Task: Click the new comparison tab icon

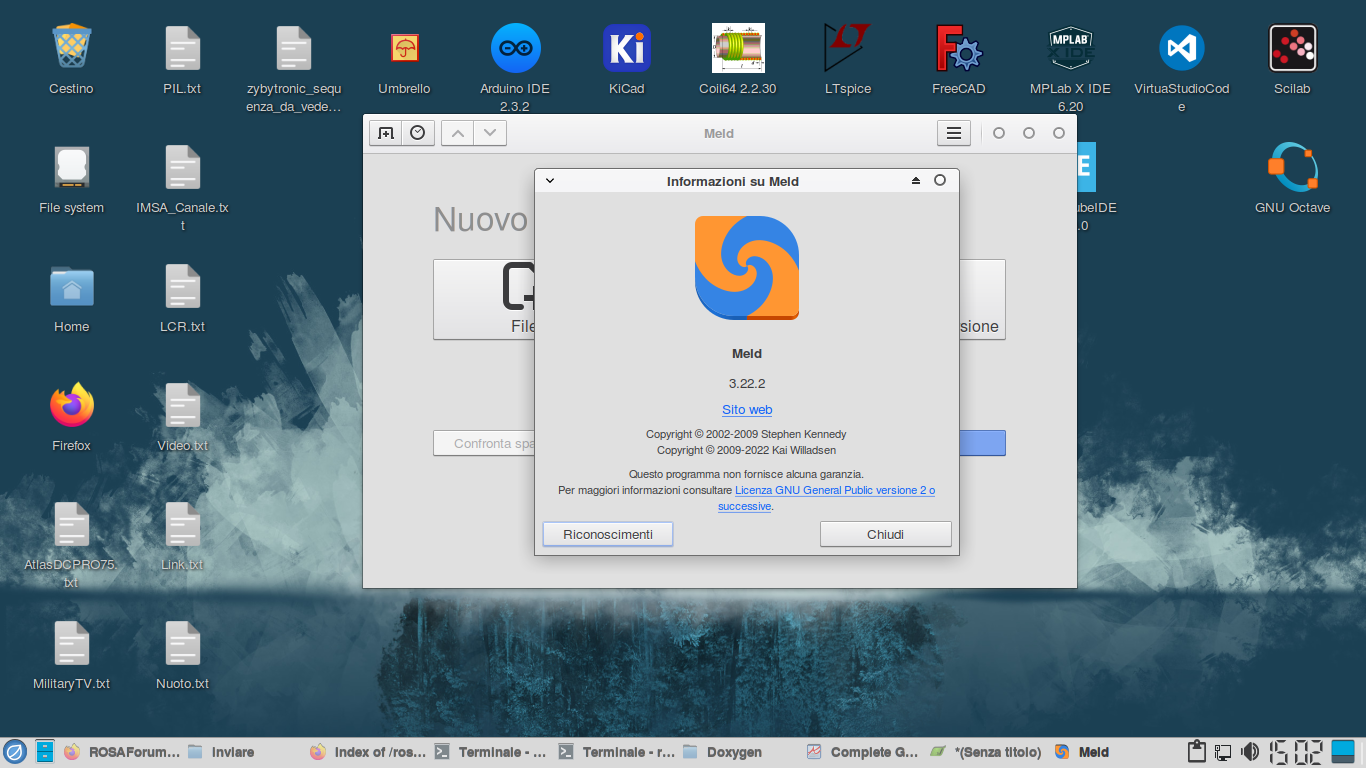Action: pyautogui.click(x=386, y=133)
